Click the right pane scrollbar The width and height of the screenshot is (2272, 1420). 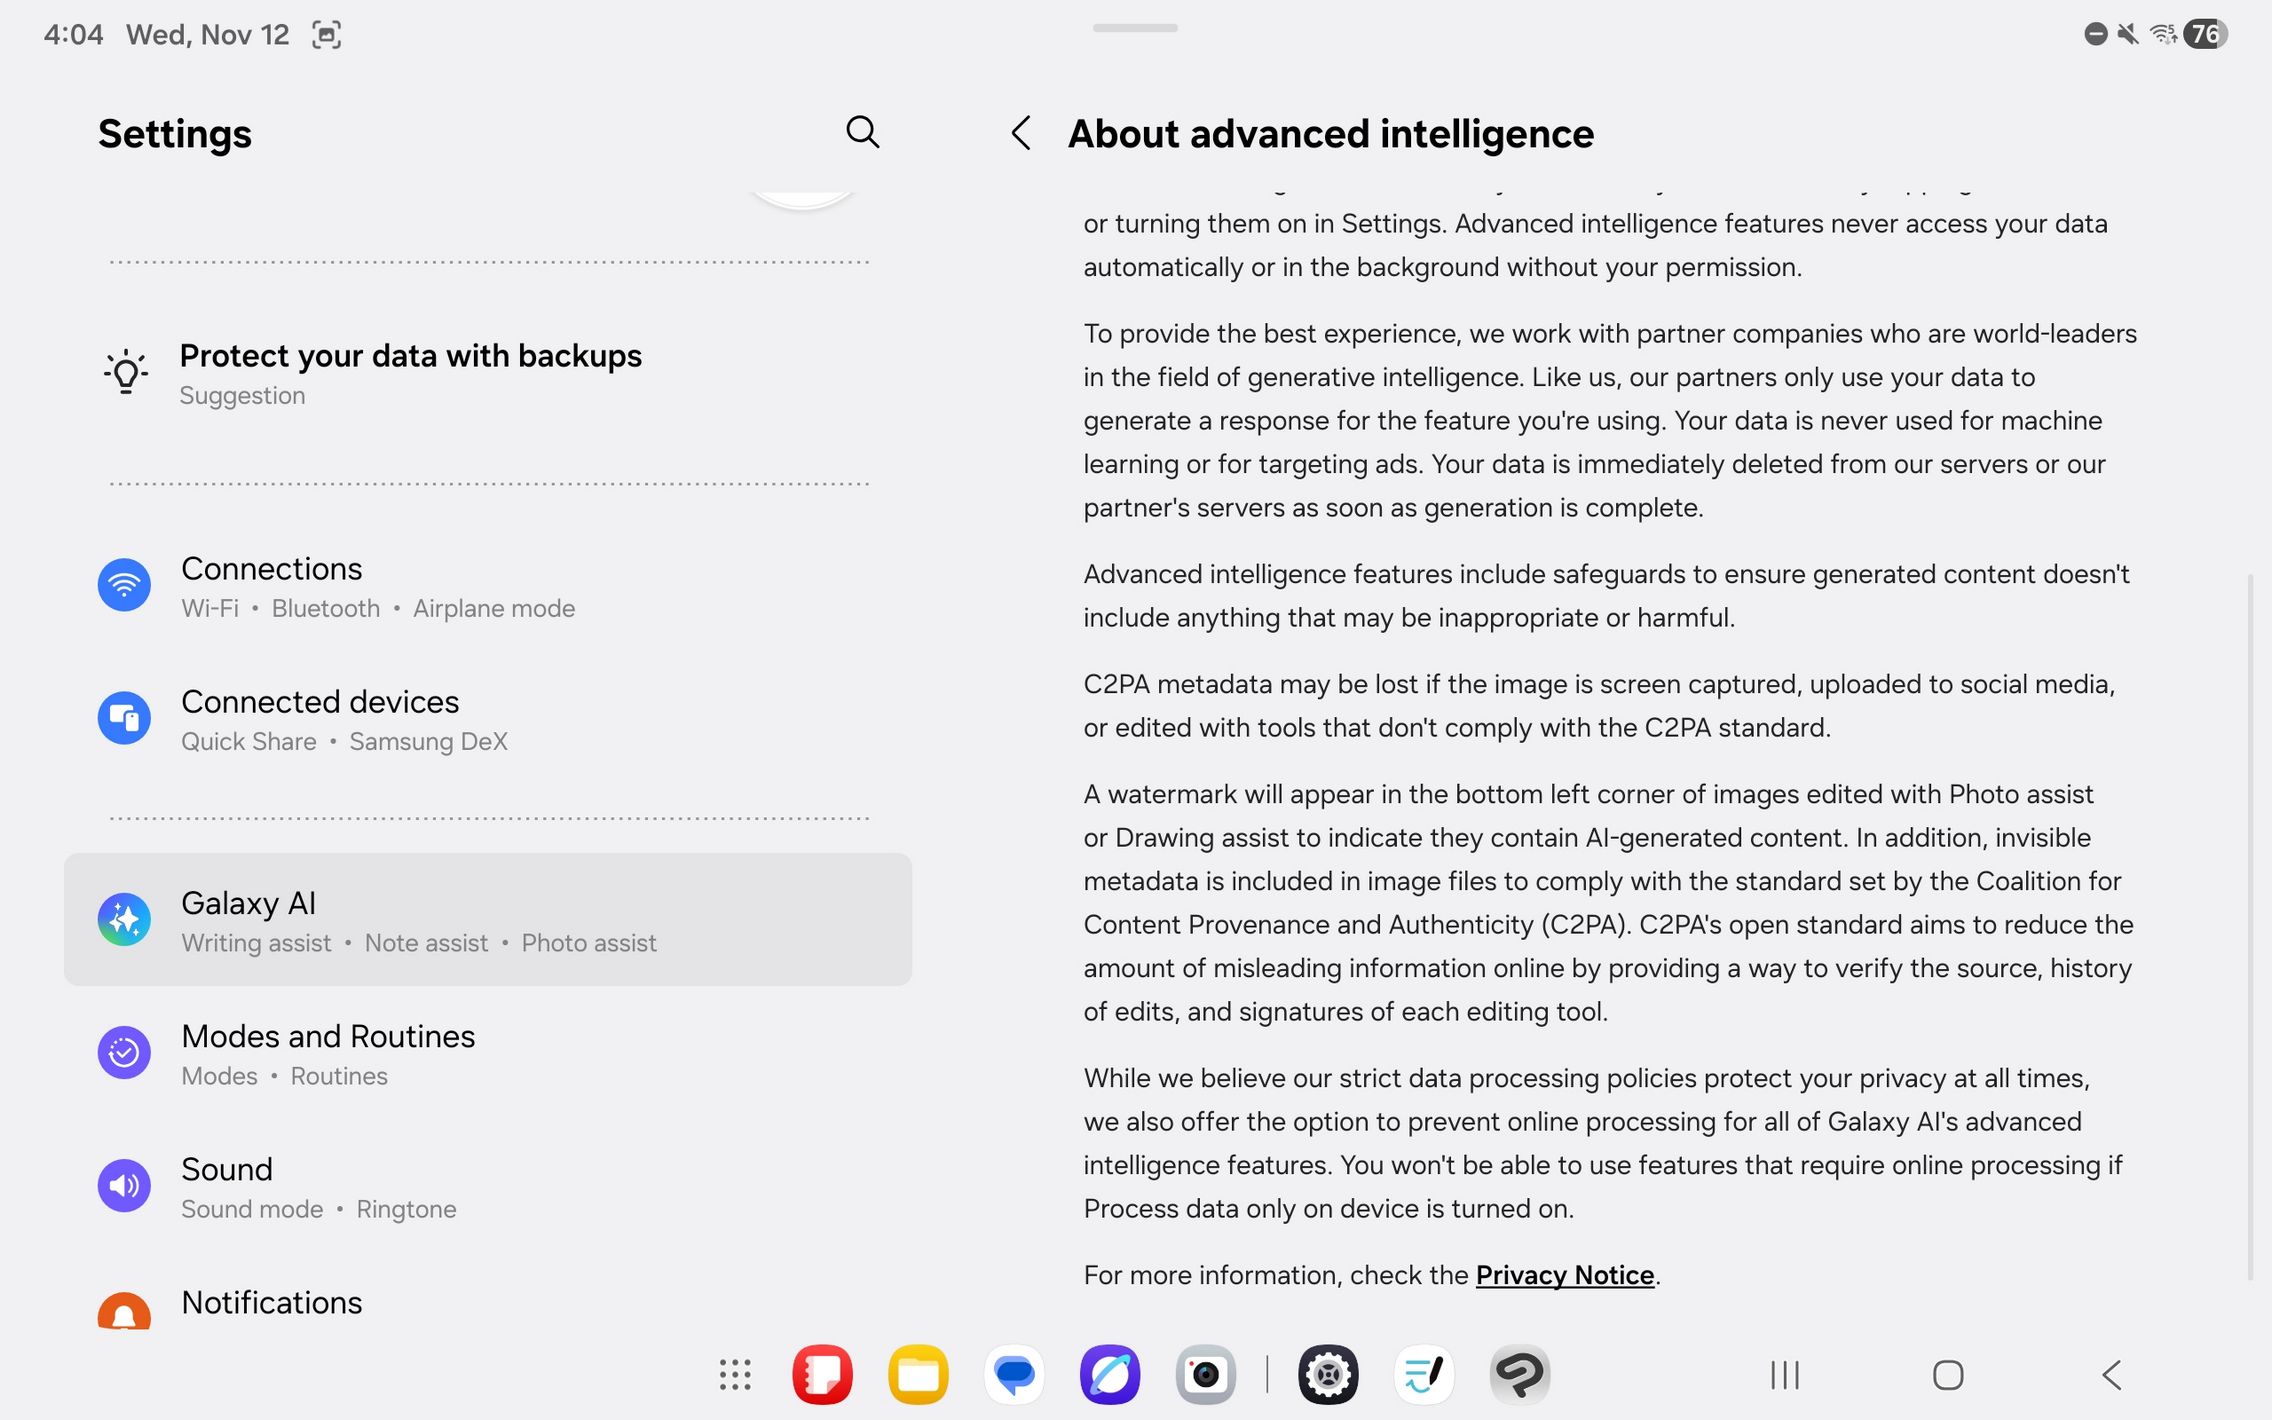point(2250,927)
